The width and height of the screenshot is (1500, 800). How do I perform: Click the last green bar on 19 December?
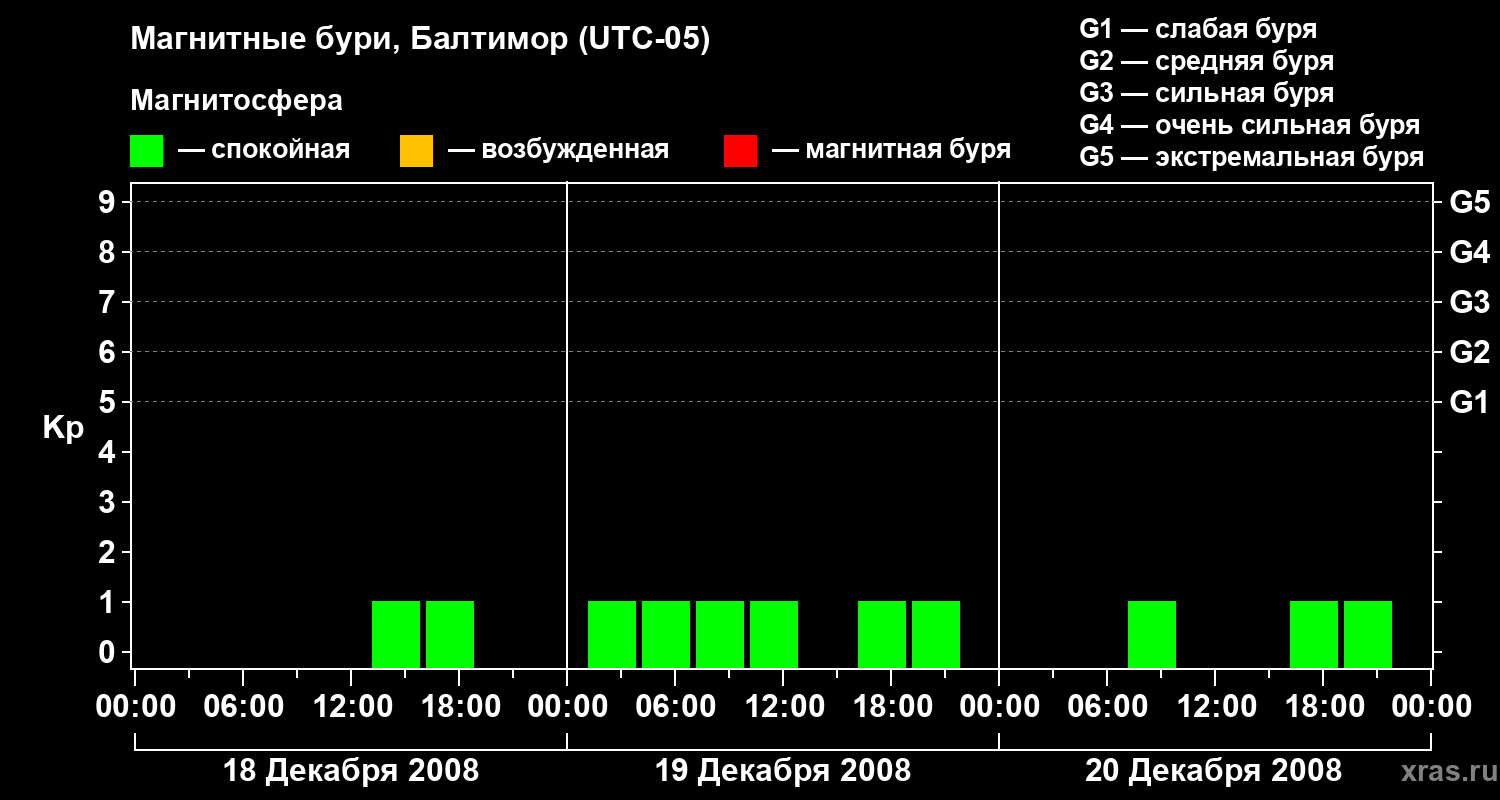936,634
